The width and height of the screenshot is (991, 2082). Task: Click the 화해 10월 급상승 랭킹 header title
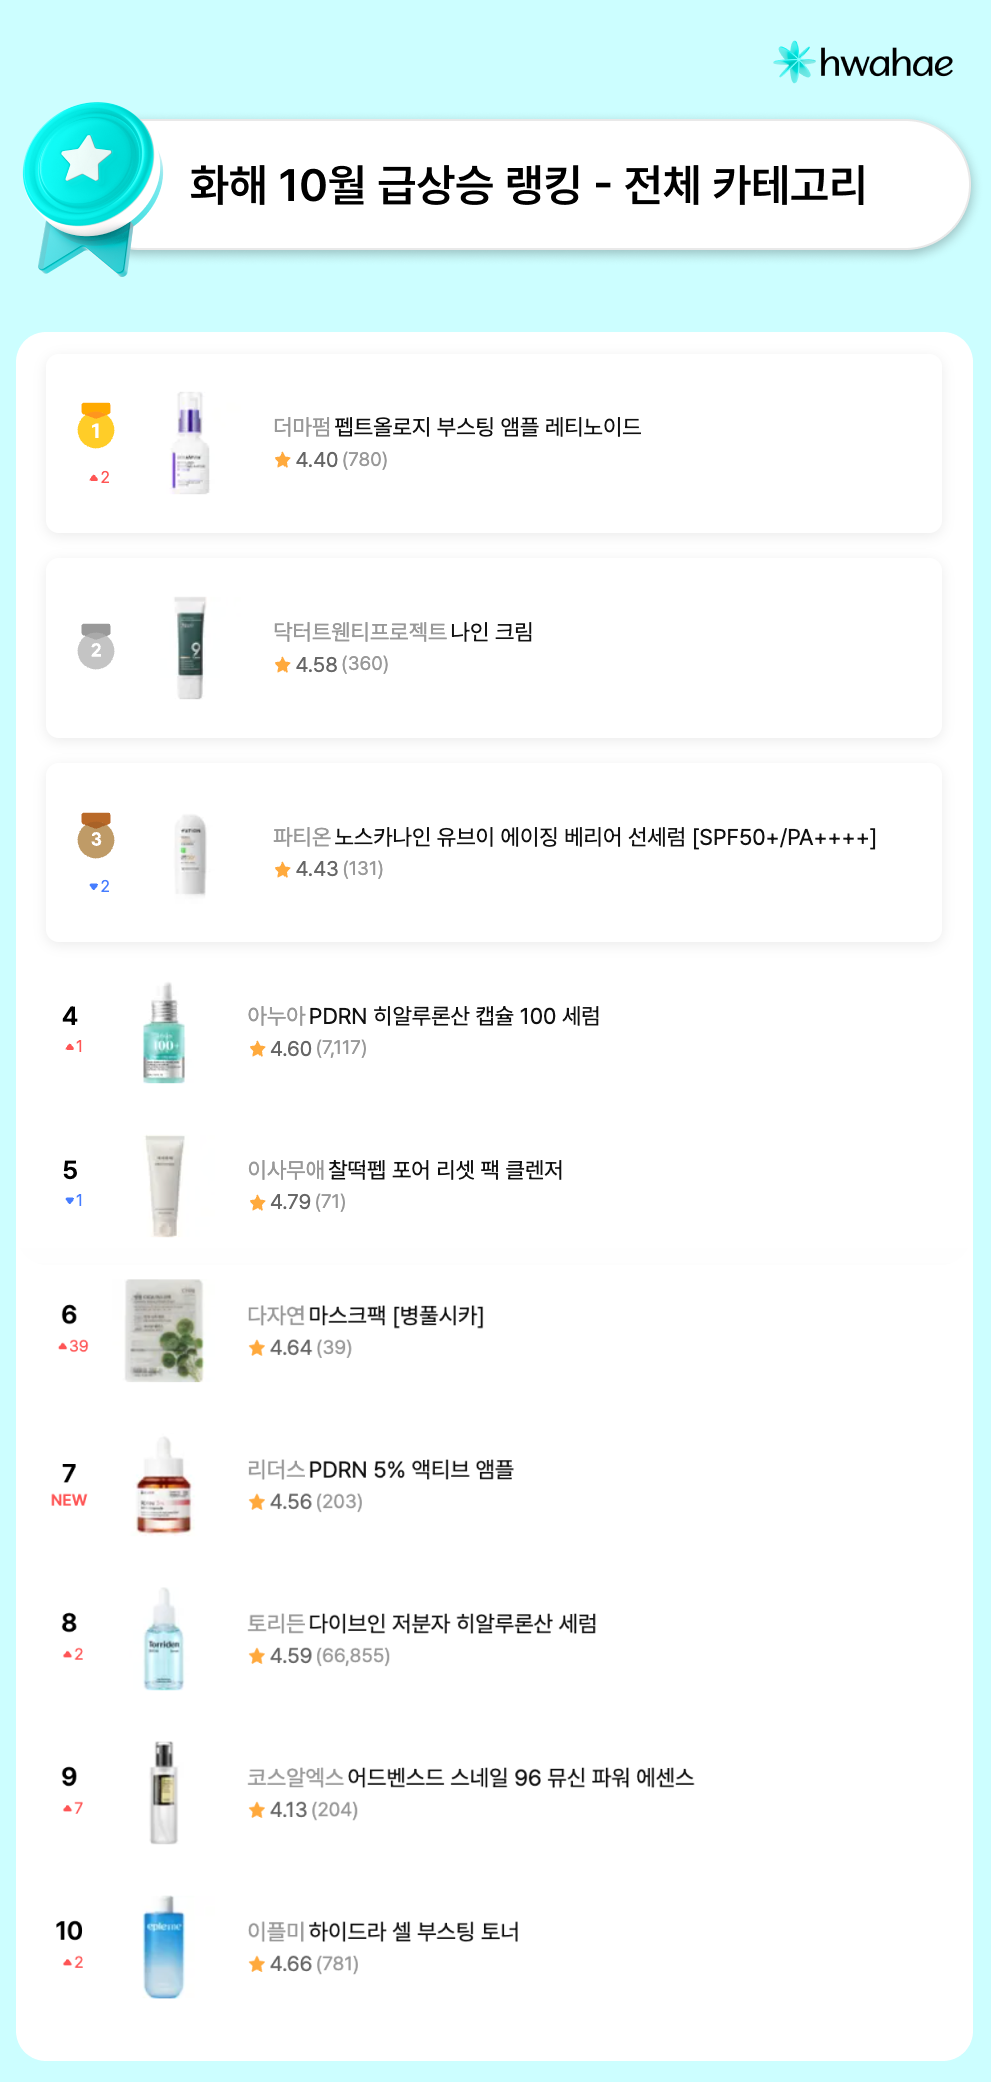click(527, 185)
